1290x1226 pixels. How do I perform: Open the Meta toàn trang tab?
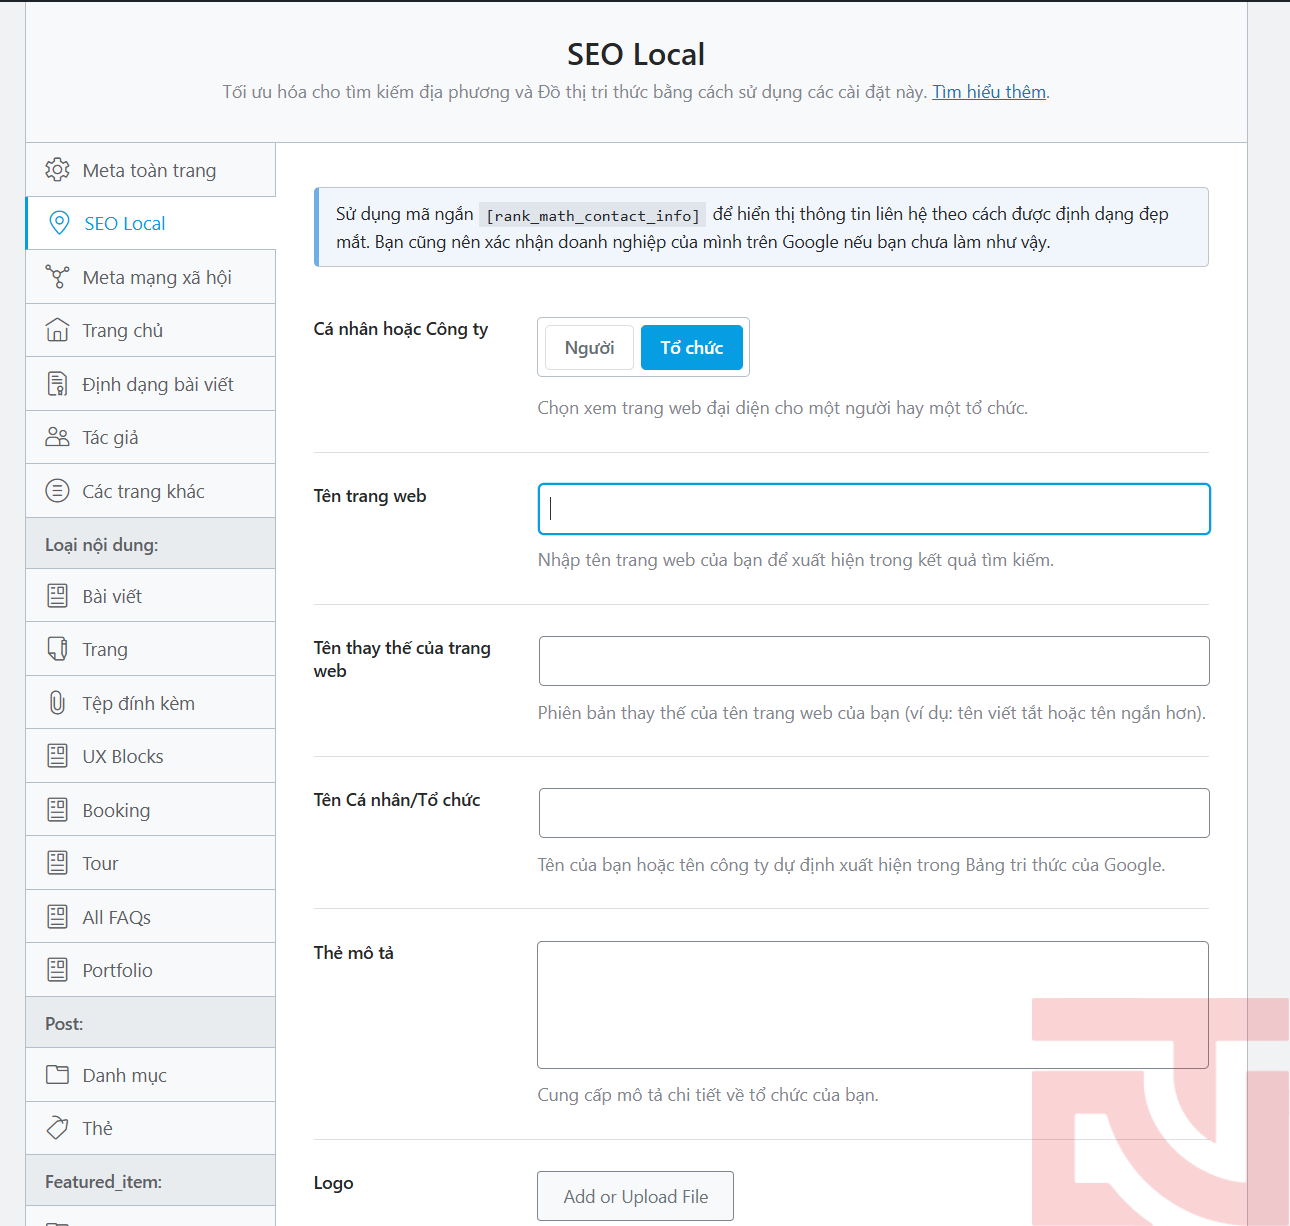[x=150, y=170]
